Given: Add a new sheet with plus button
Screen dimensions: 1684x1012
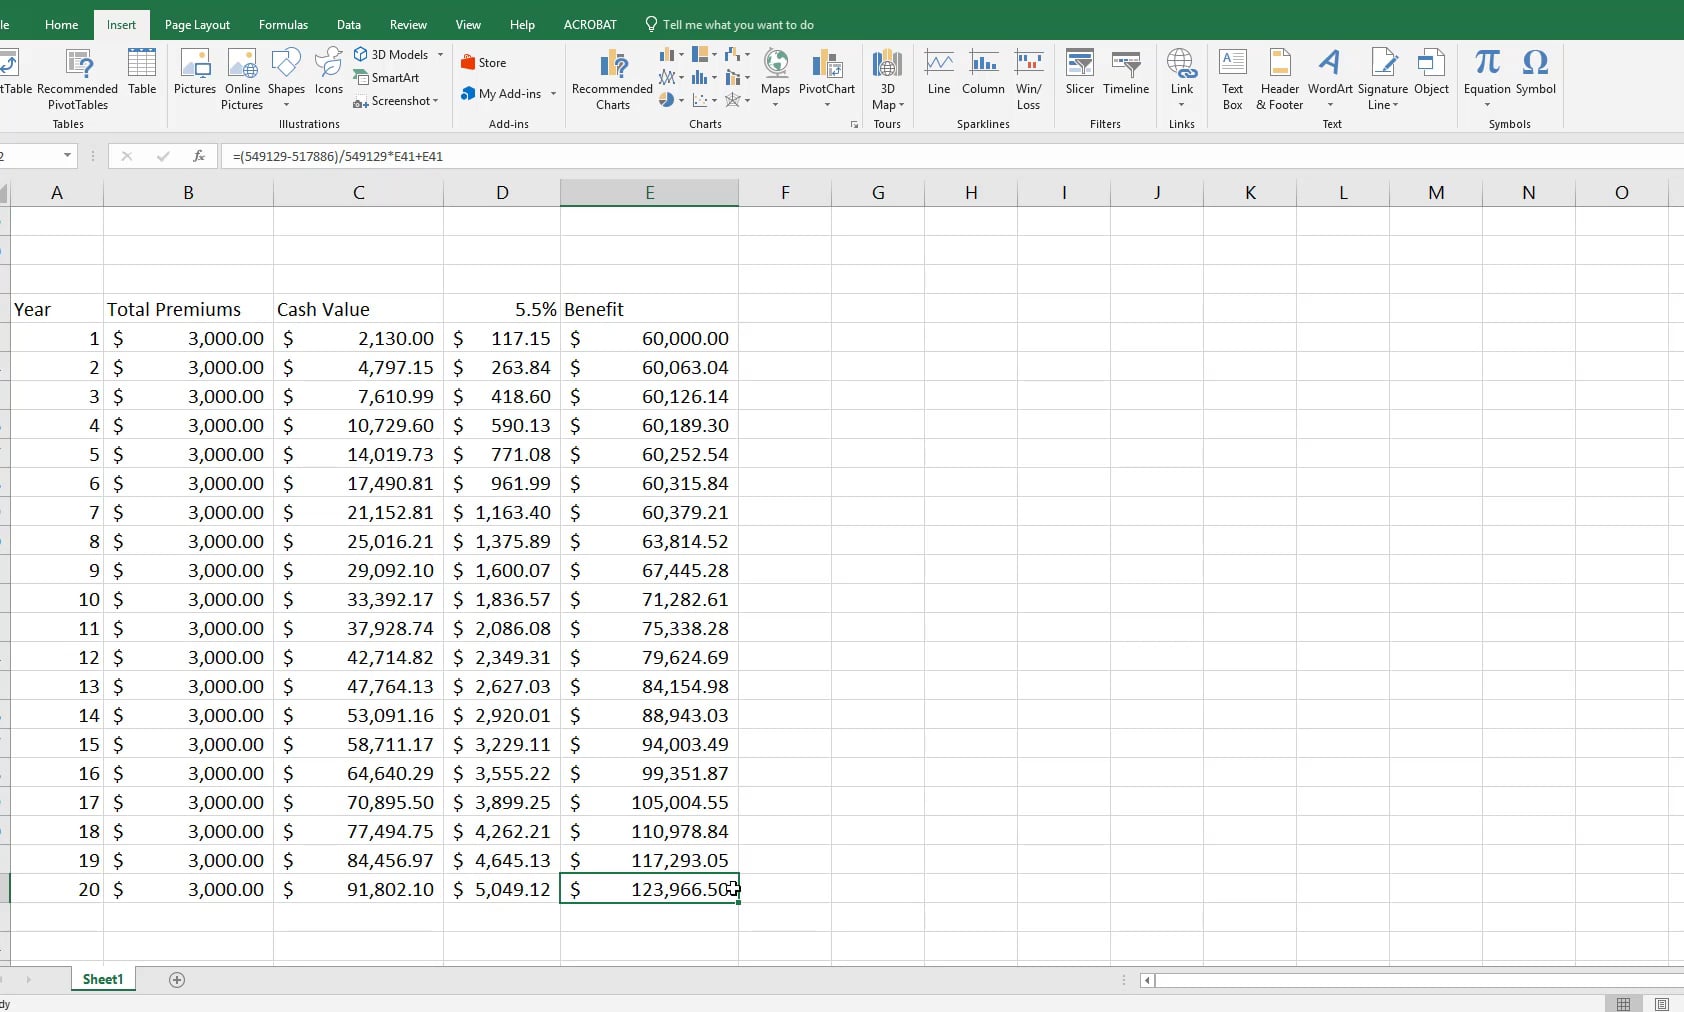Looking at the screenshot, I should (x=177, y=980).
